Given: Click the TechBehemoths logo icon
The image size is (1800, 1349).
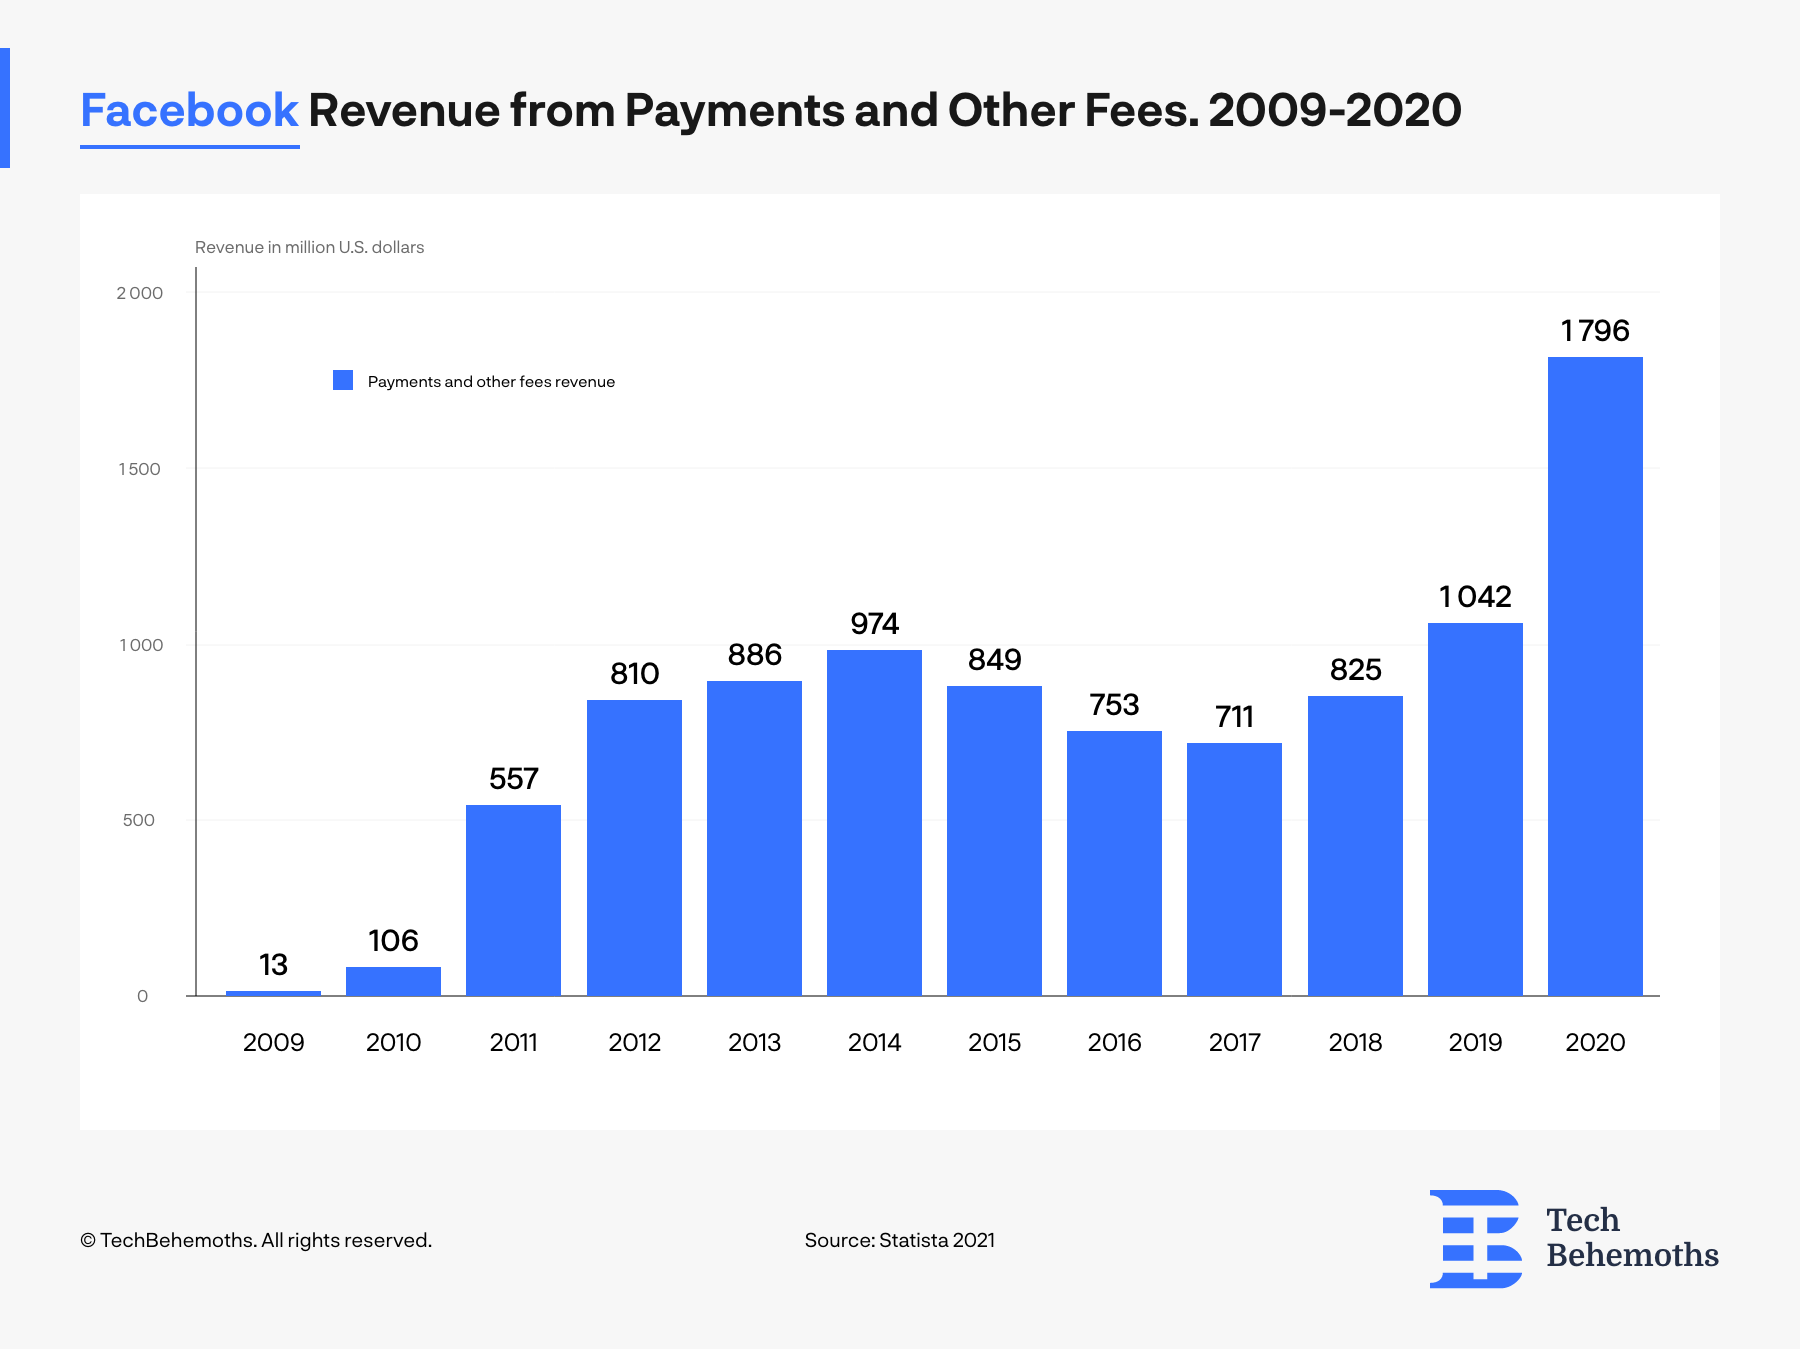Looking at the screenshot, I should pyautogui.click(x=1476, y=1238).
